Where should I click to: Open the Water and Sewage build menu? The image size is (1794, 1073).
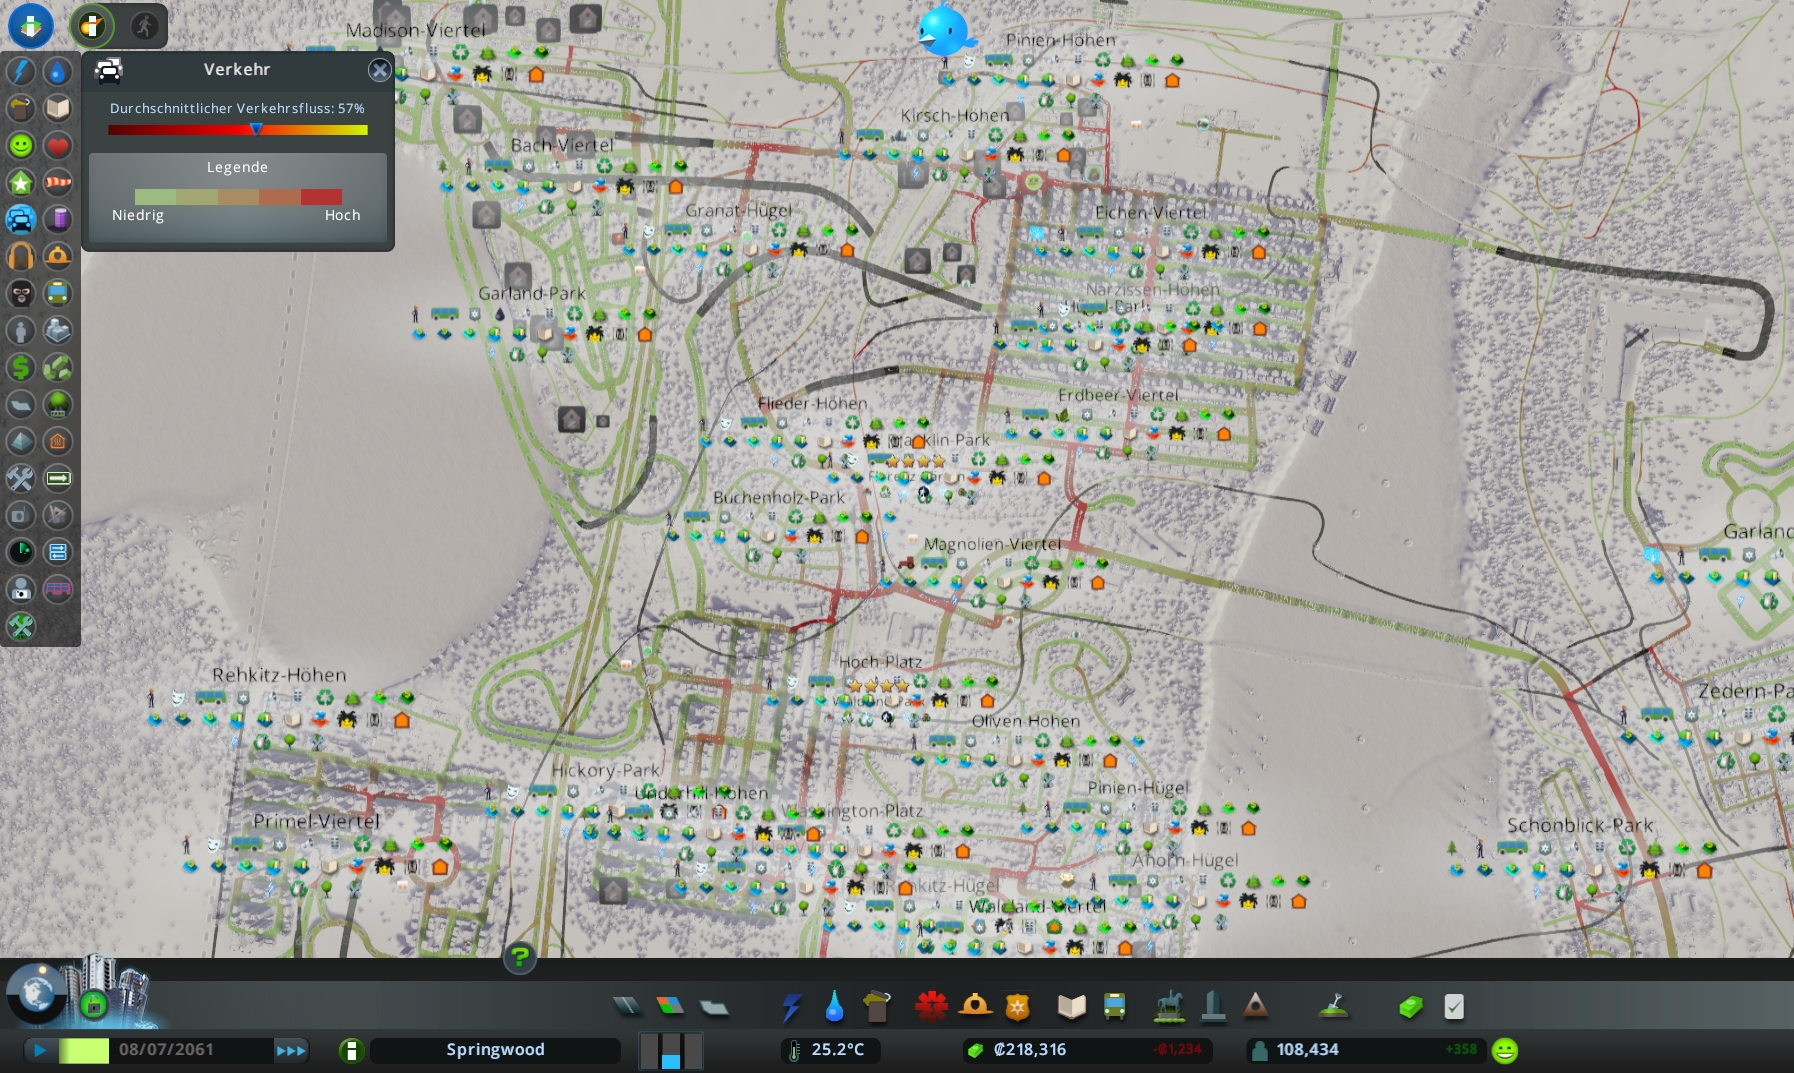(834, 1006)
